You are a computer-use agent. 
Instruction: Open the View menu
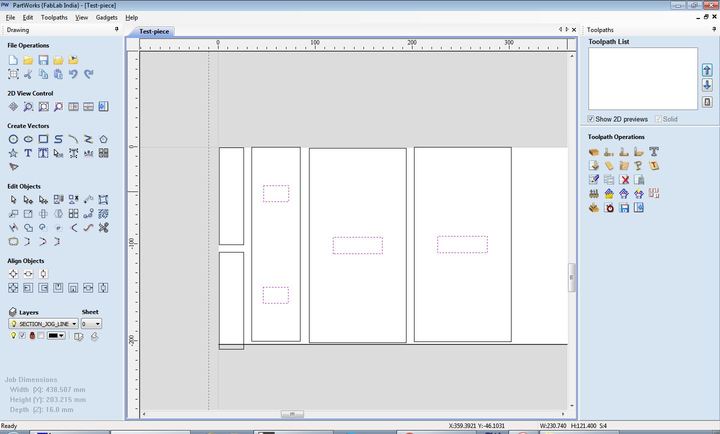81,17
